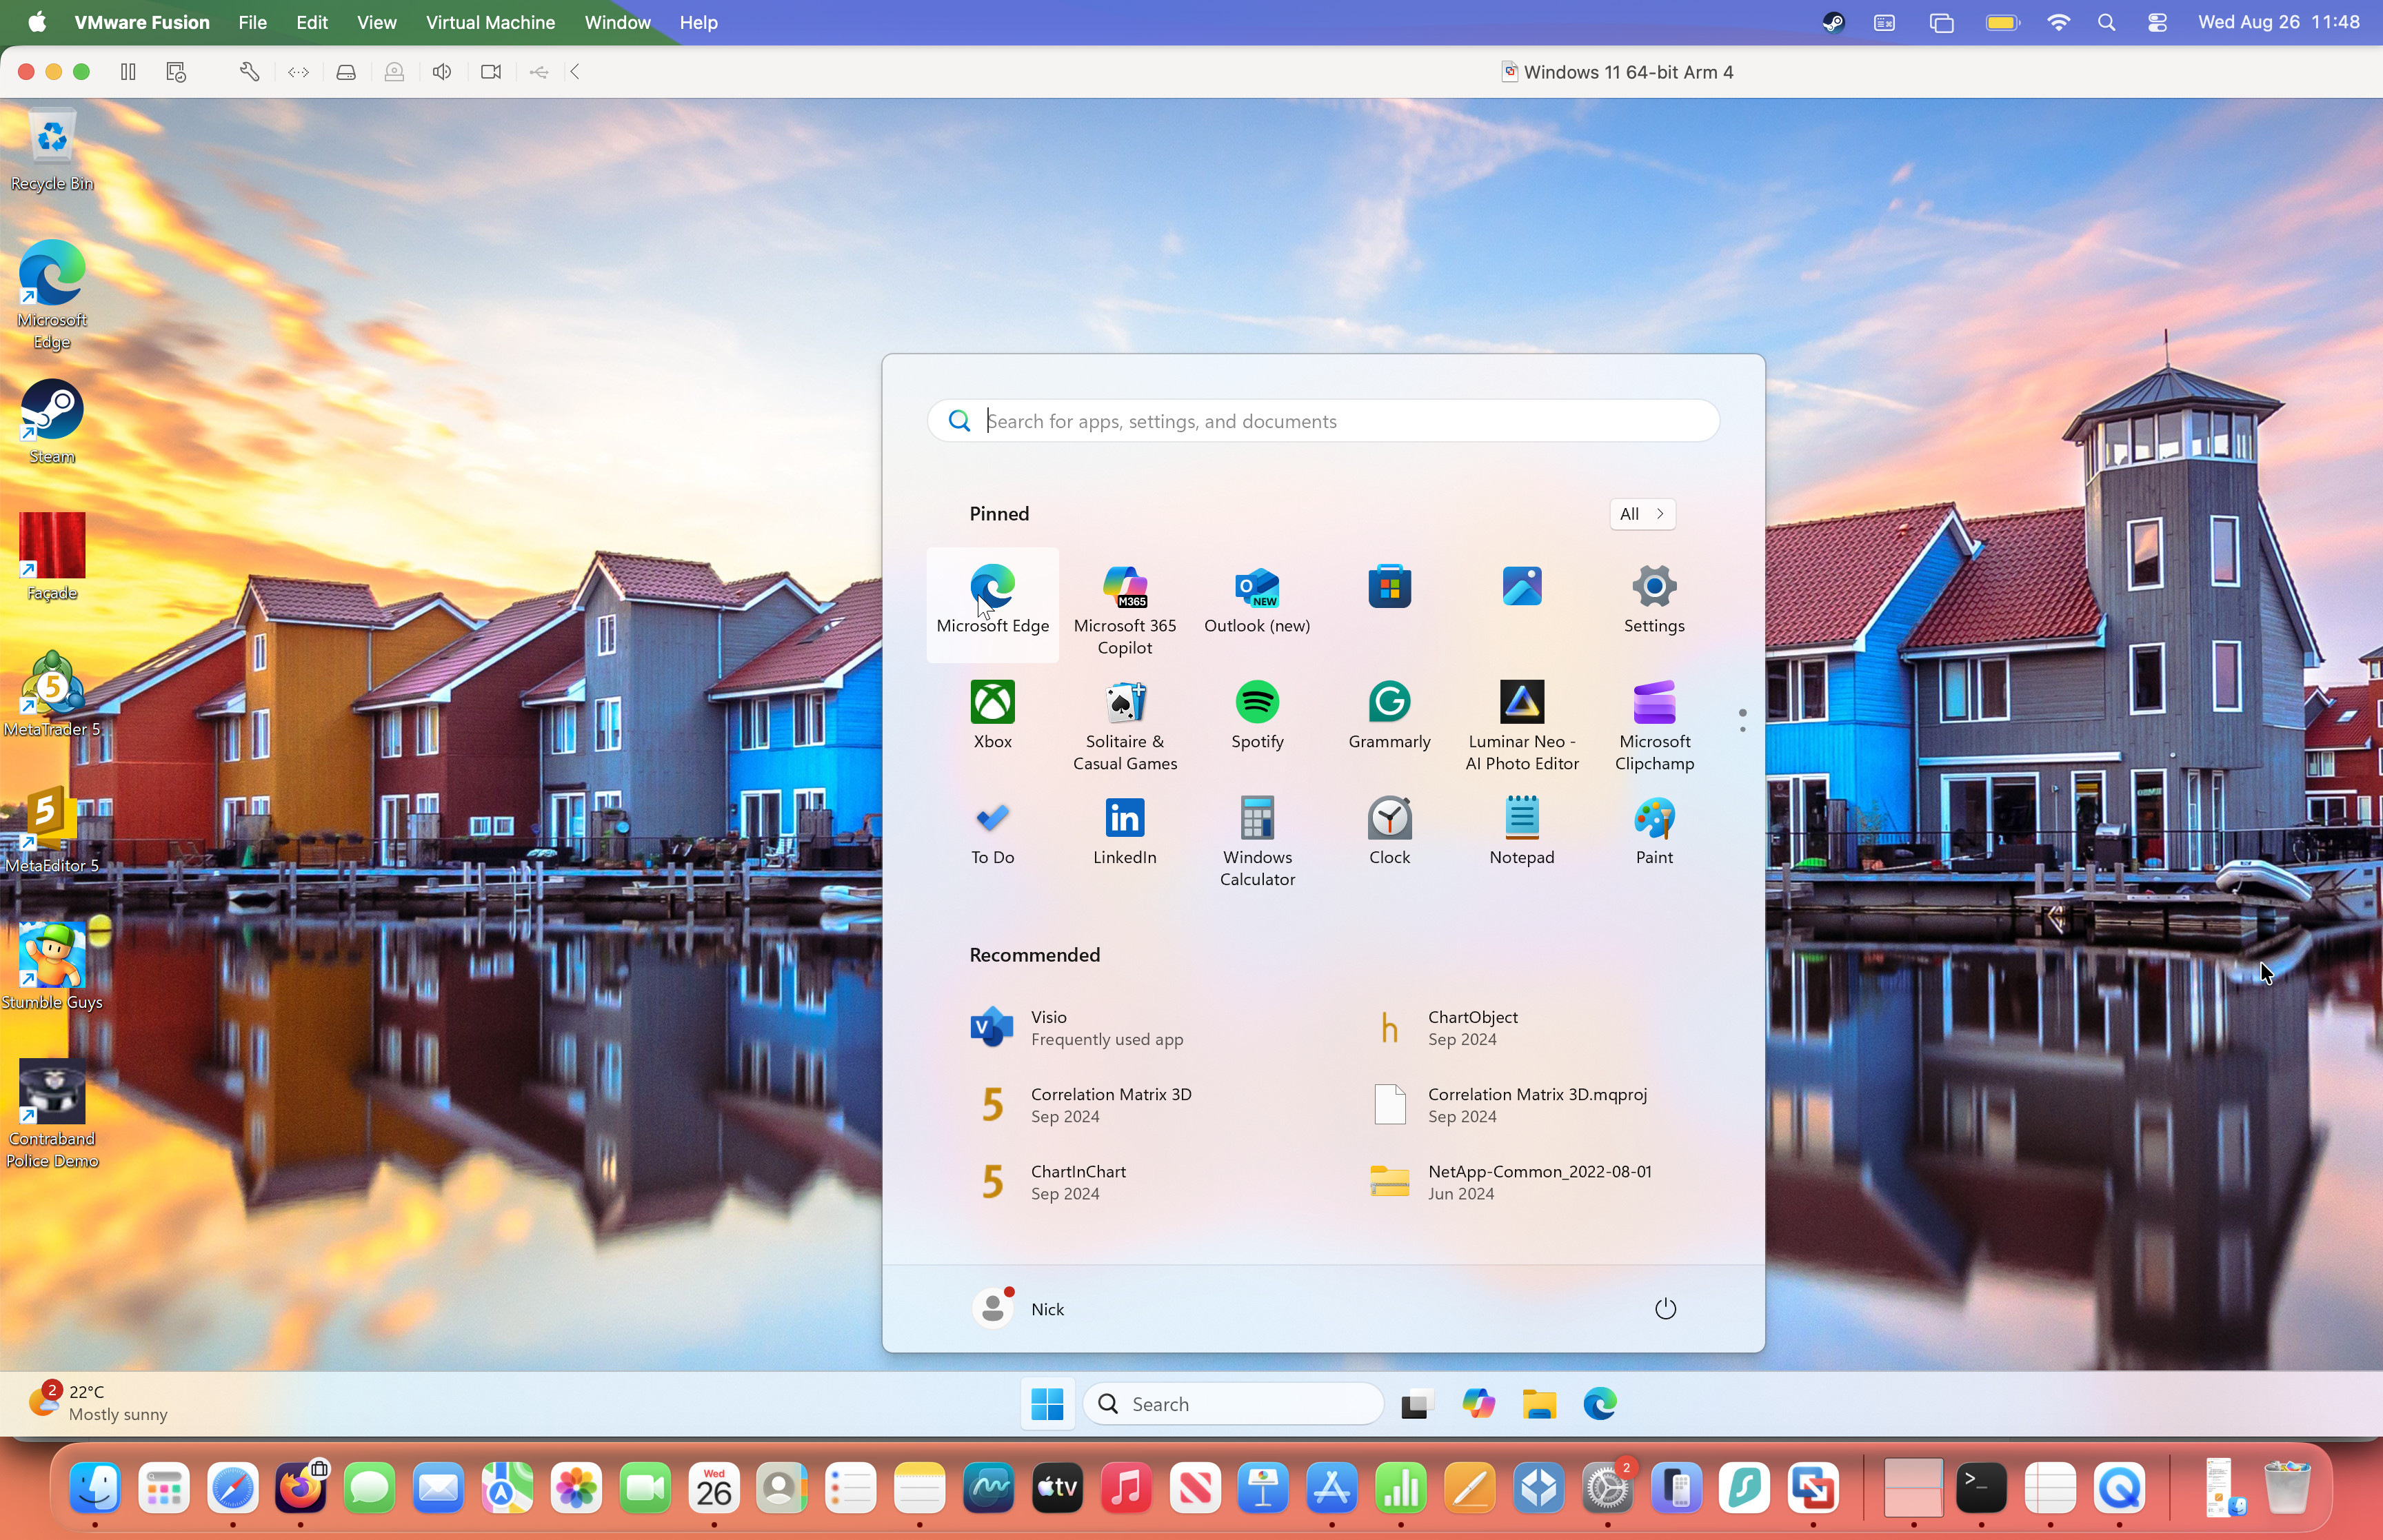The width and height of the screenshot is (2383, 1540).
Task: Open the Clock app
Action: (1389, 832)
